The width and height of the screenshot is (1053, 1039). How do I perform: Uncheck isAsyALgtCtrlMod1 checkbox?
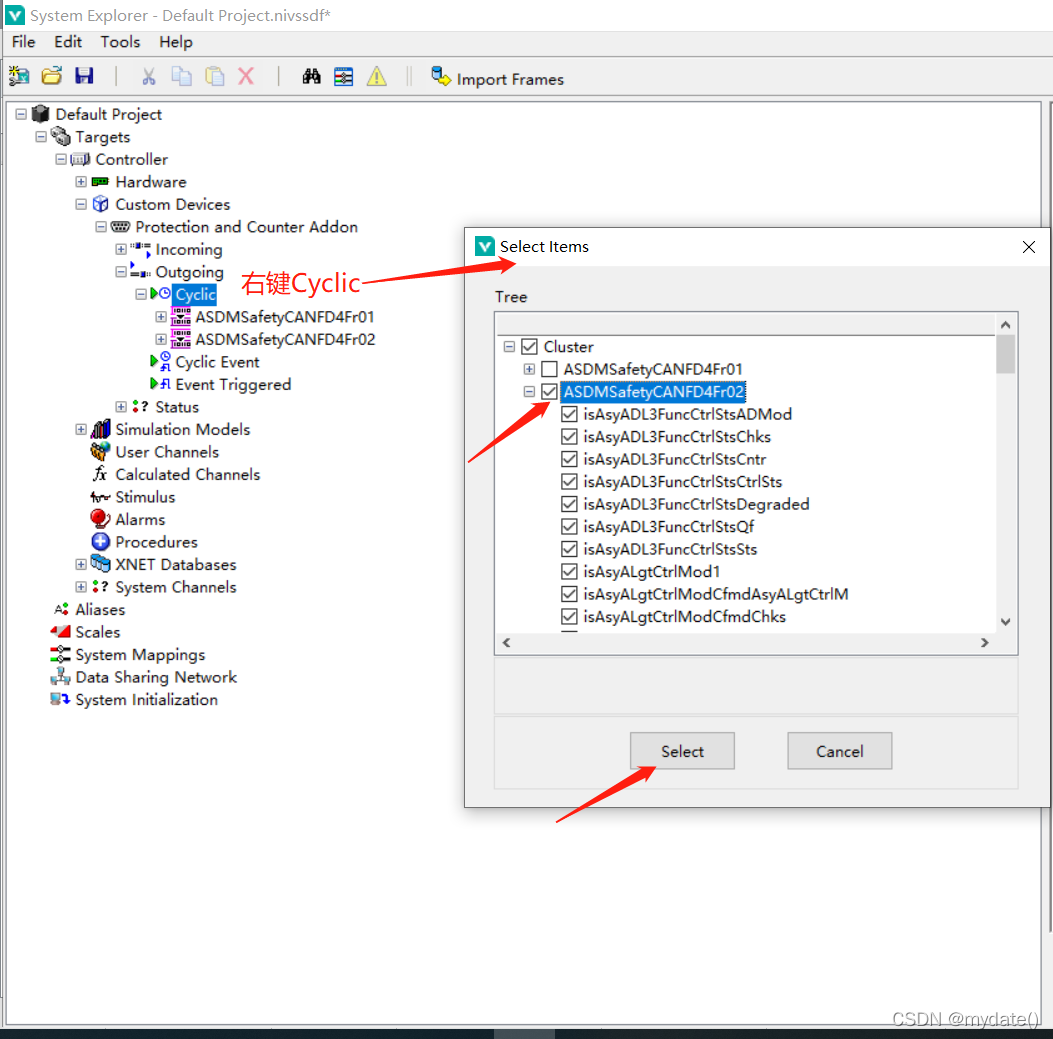click(569, 572)
